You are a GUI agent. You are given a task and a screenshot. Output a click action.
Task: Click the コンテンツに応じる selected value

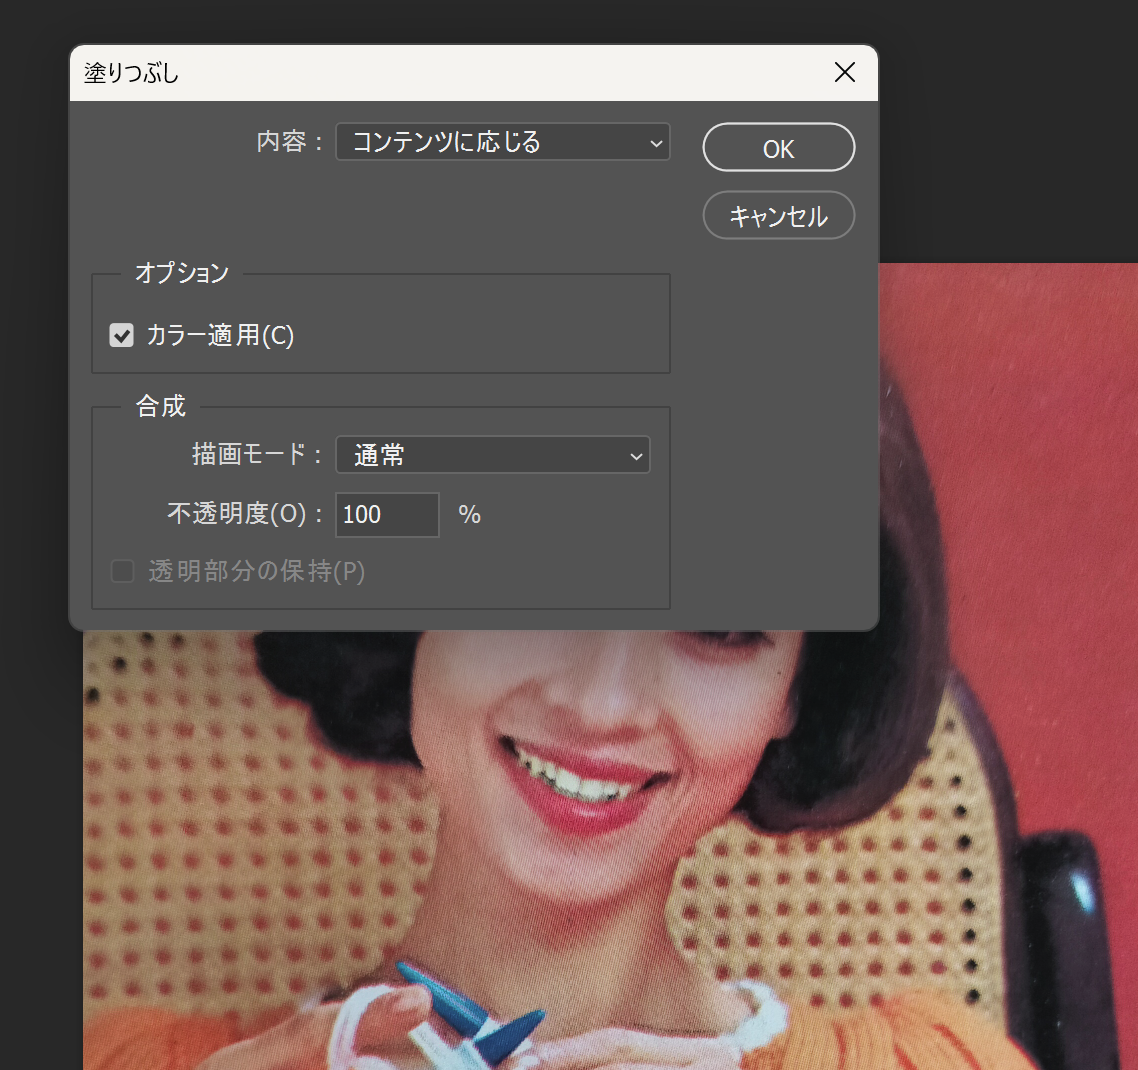[x=445, y=142]
